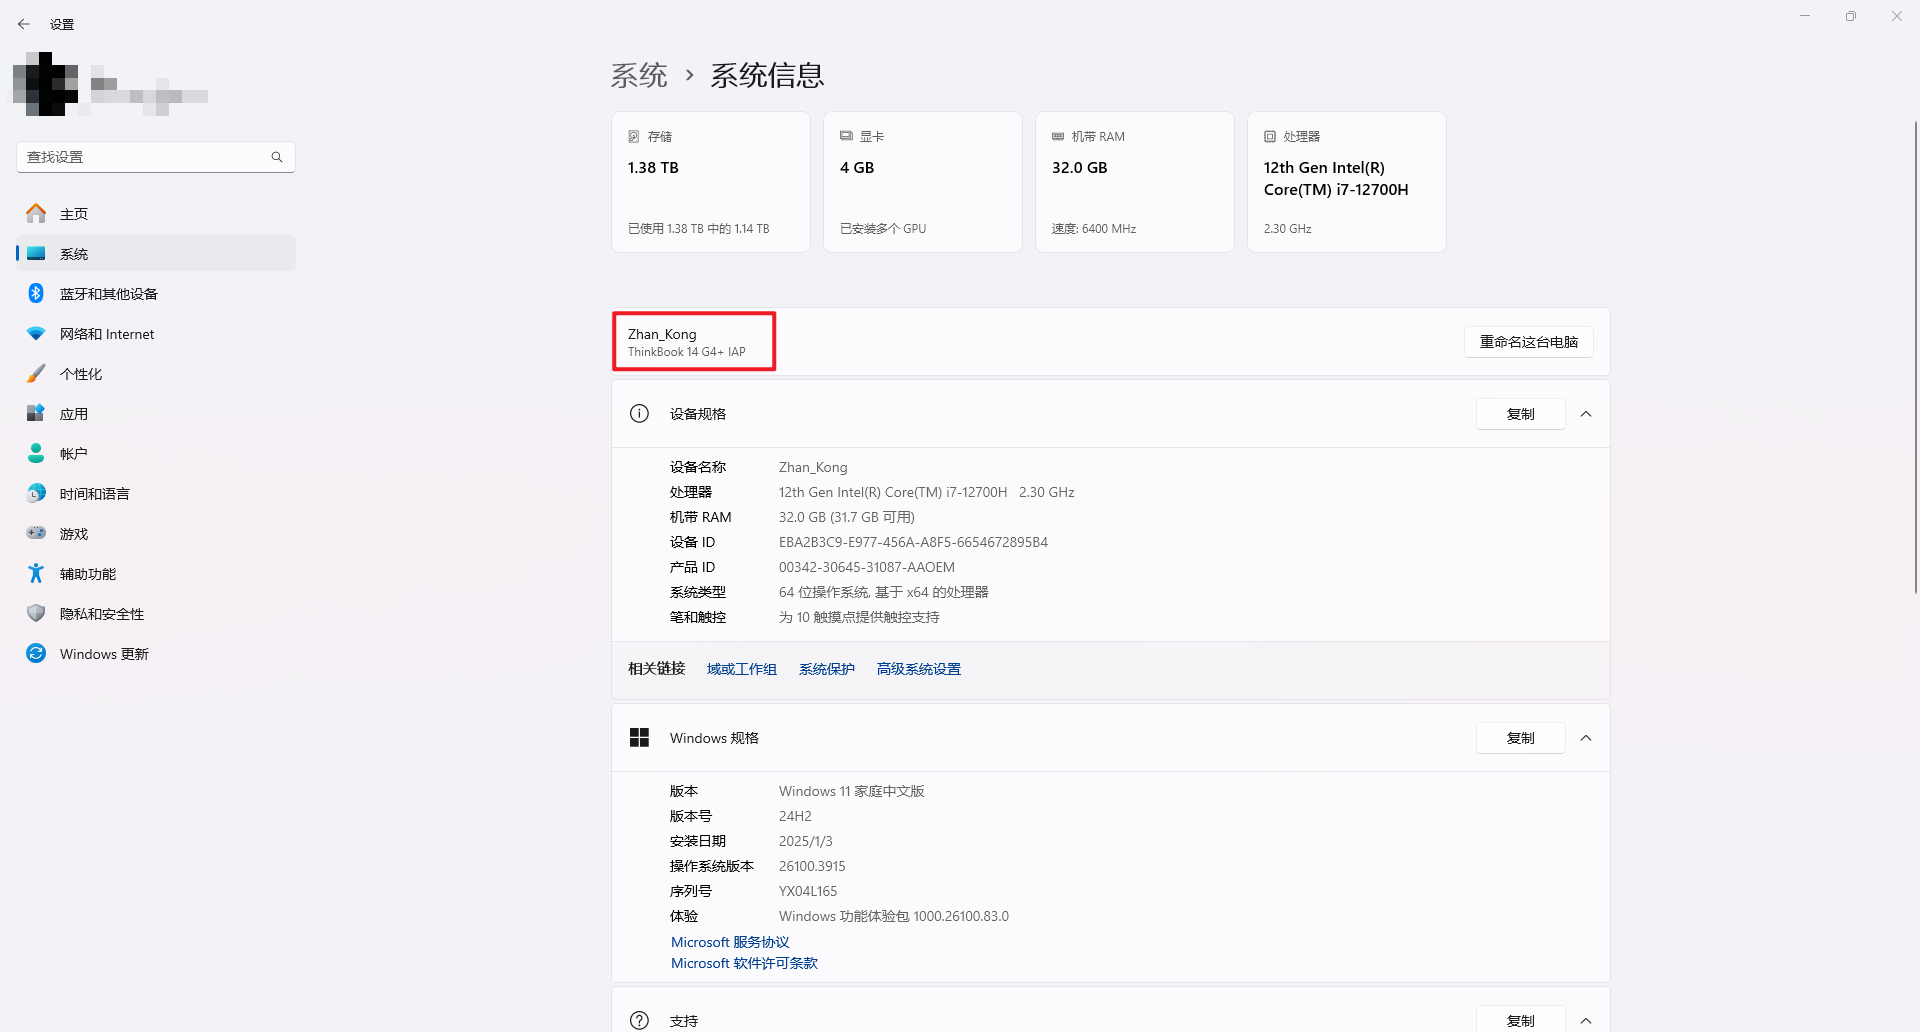Viewport: 1920px width, 1032px height.
Task: Select 系统 in the sidebar
Action: coord(156,254)
